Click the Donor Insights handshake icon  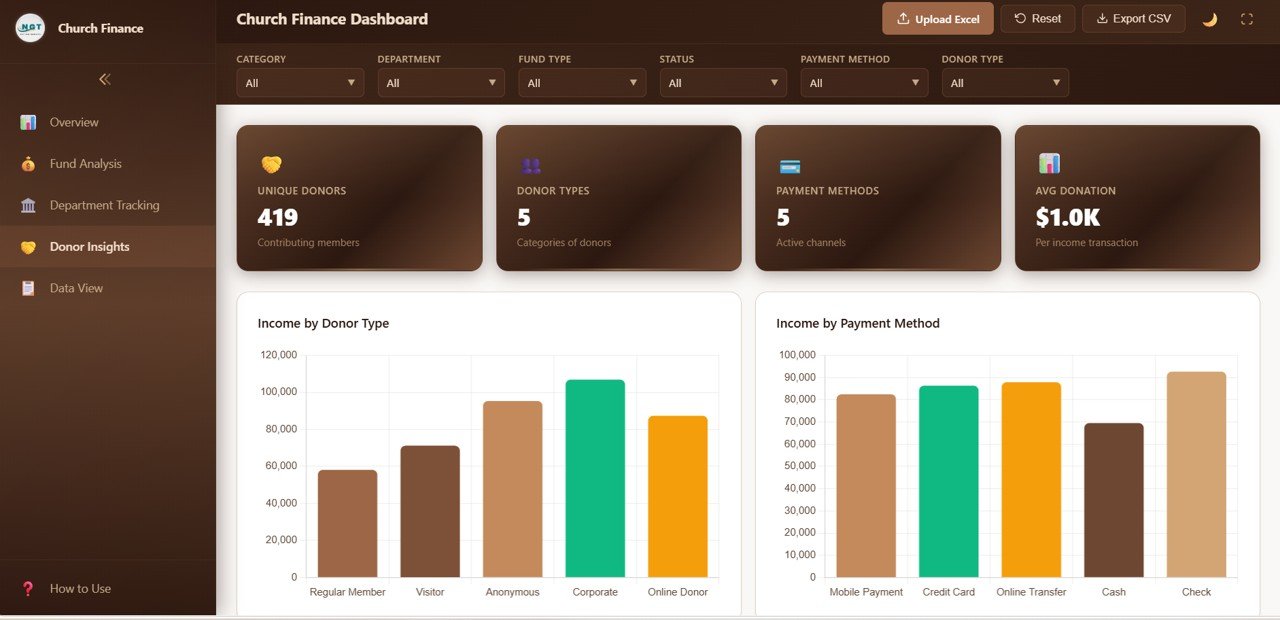coord(30,246)
